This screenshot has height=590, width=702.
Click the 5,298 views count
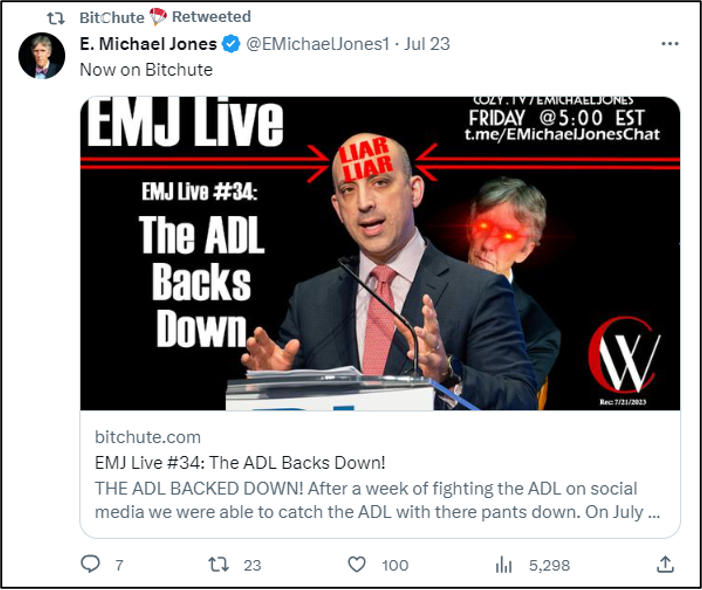(x=549, y=565)
